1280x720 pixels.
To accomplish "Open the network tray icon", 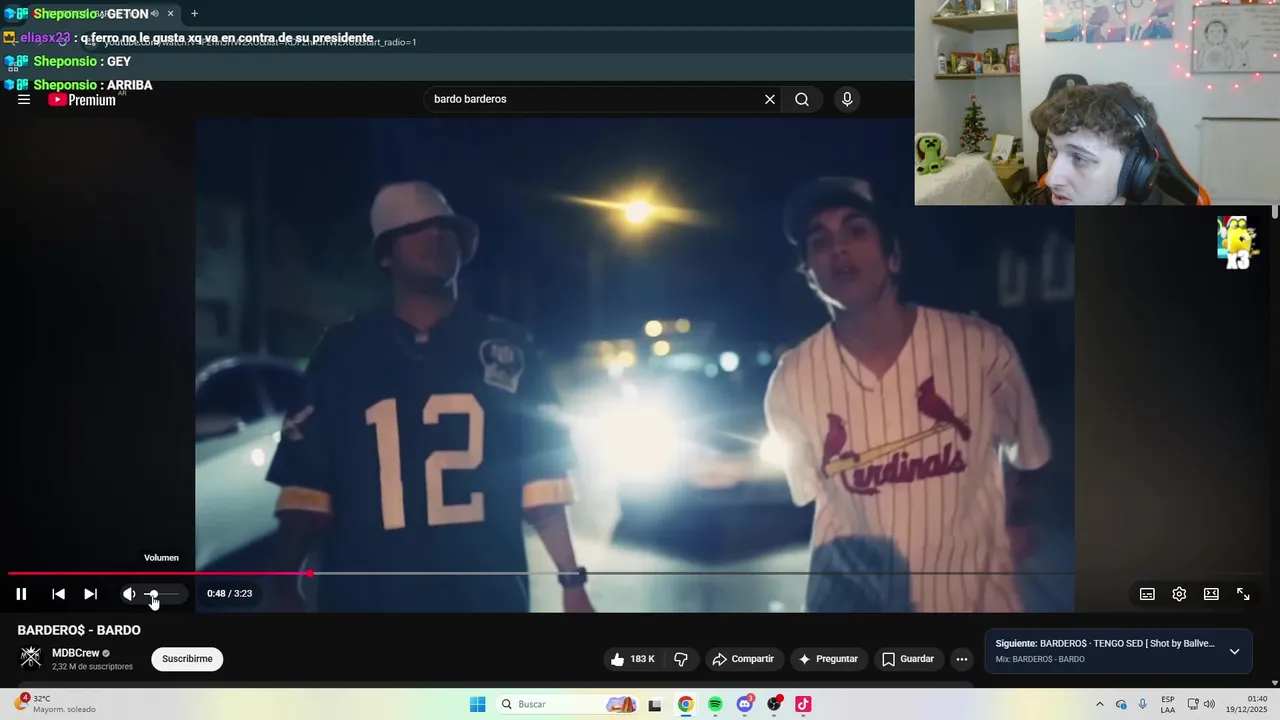I will click(x=1193, y=704).
